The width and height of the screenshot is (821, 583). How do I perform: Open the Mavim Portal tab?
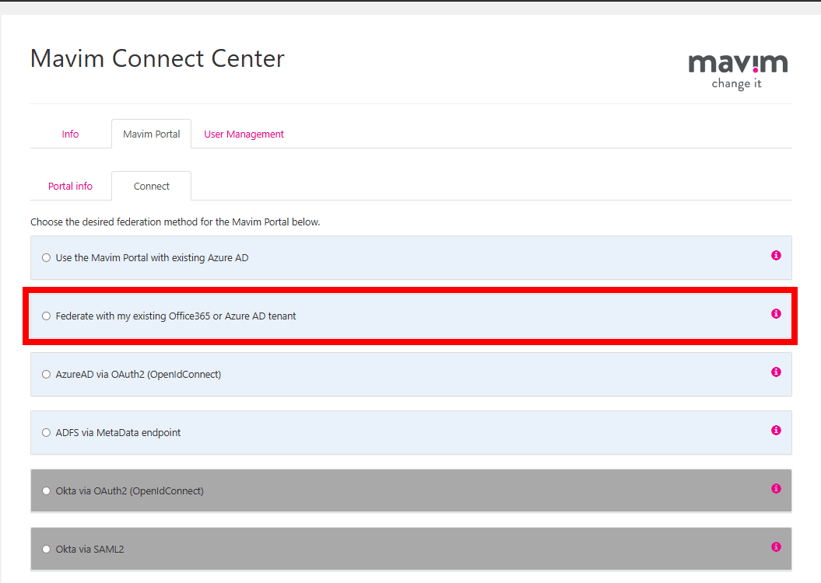151,134
